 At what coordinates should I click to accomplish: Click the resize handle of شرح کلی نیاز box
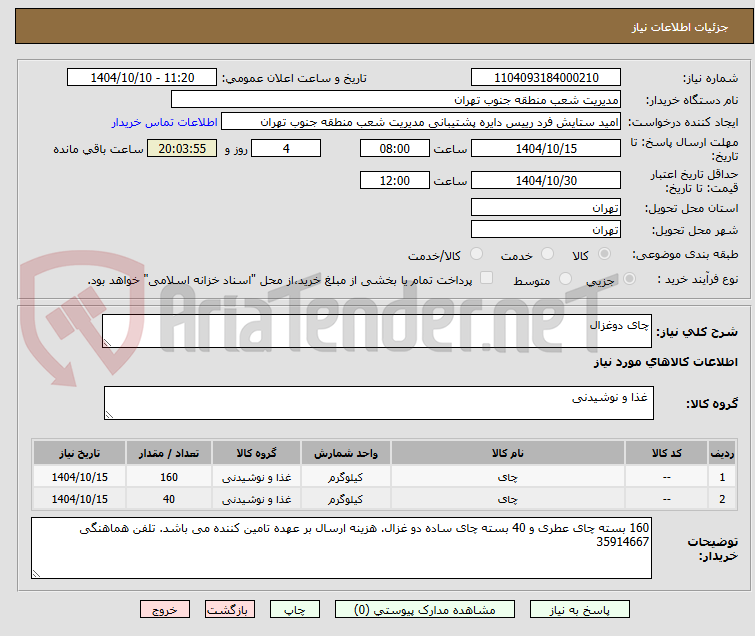click(x=107, y=343)
